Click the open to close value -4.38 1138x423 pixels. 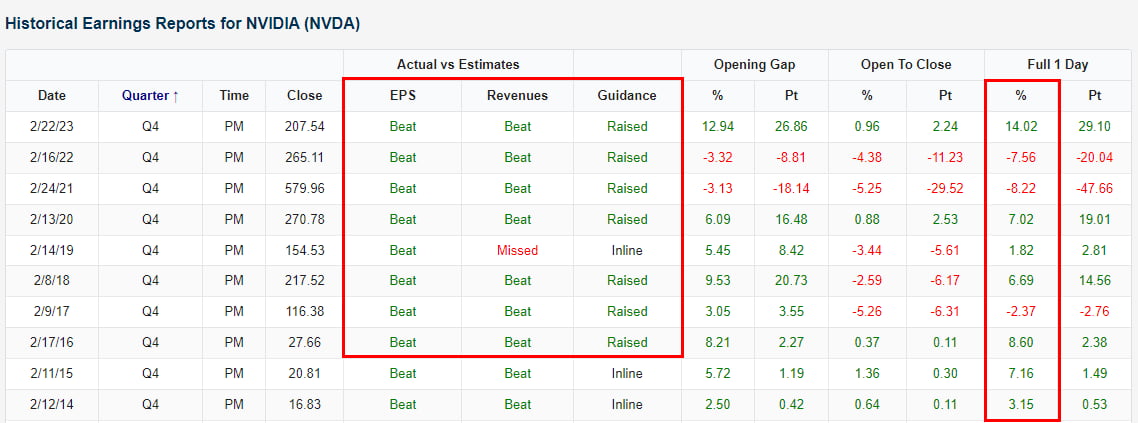tap(869, 157)
